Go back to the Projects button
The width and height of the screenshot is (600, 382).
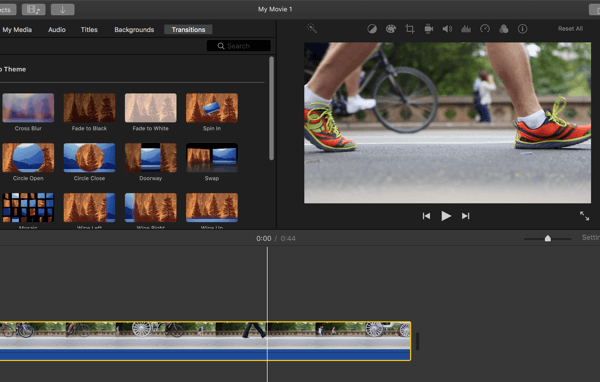pyautogui.click(x=8, y=10)
